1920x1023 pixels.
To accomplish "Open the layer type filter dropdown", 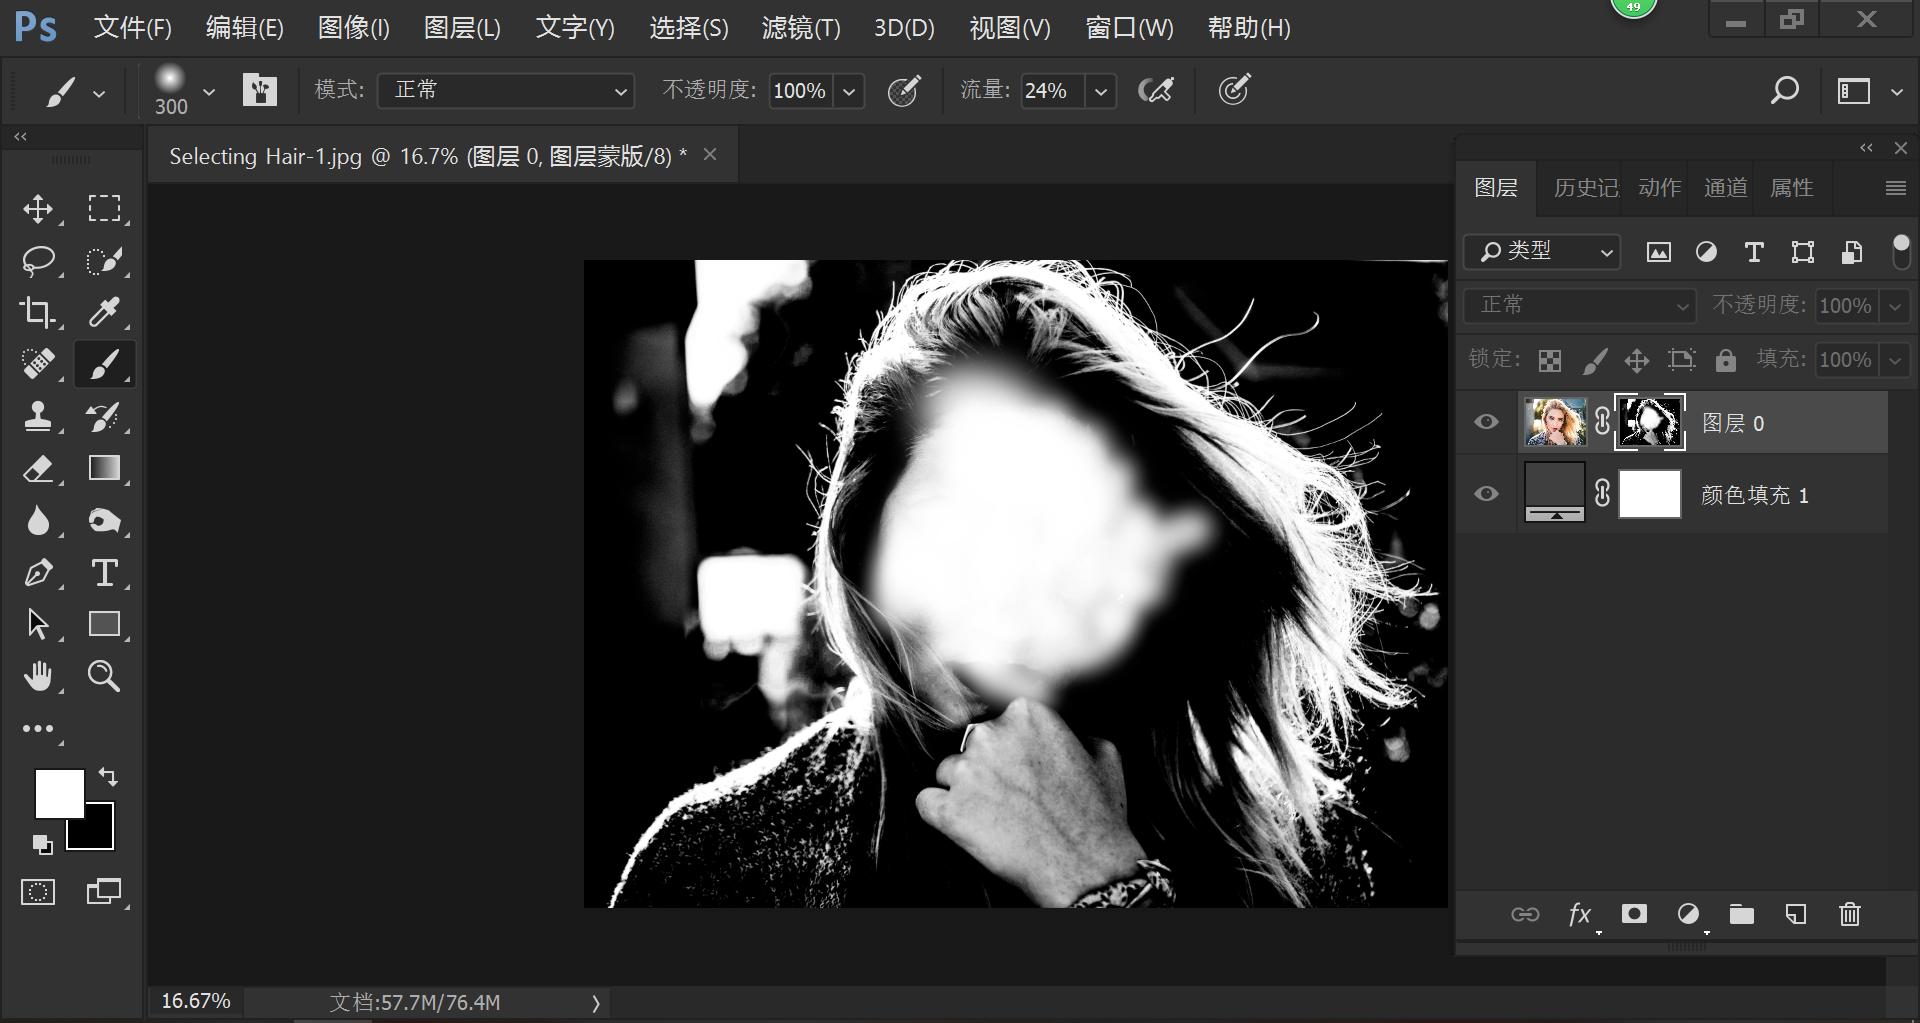I will tap(1540, 252).
